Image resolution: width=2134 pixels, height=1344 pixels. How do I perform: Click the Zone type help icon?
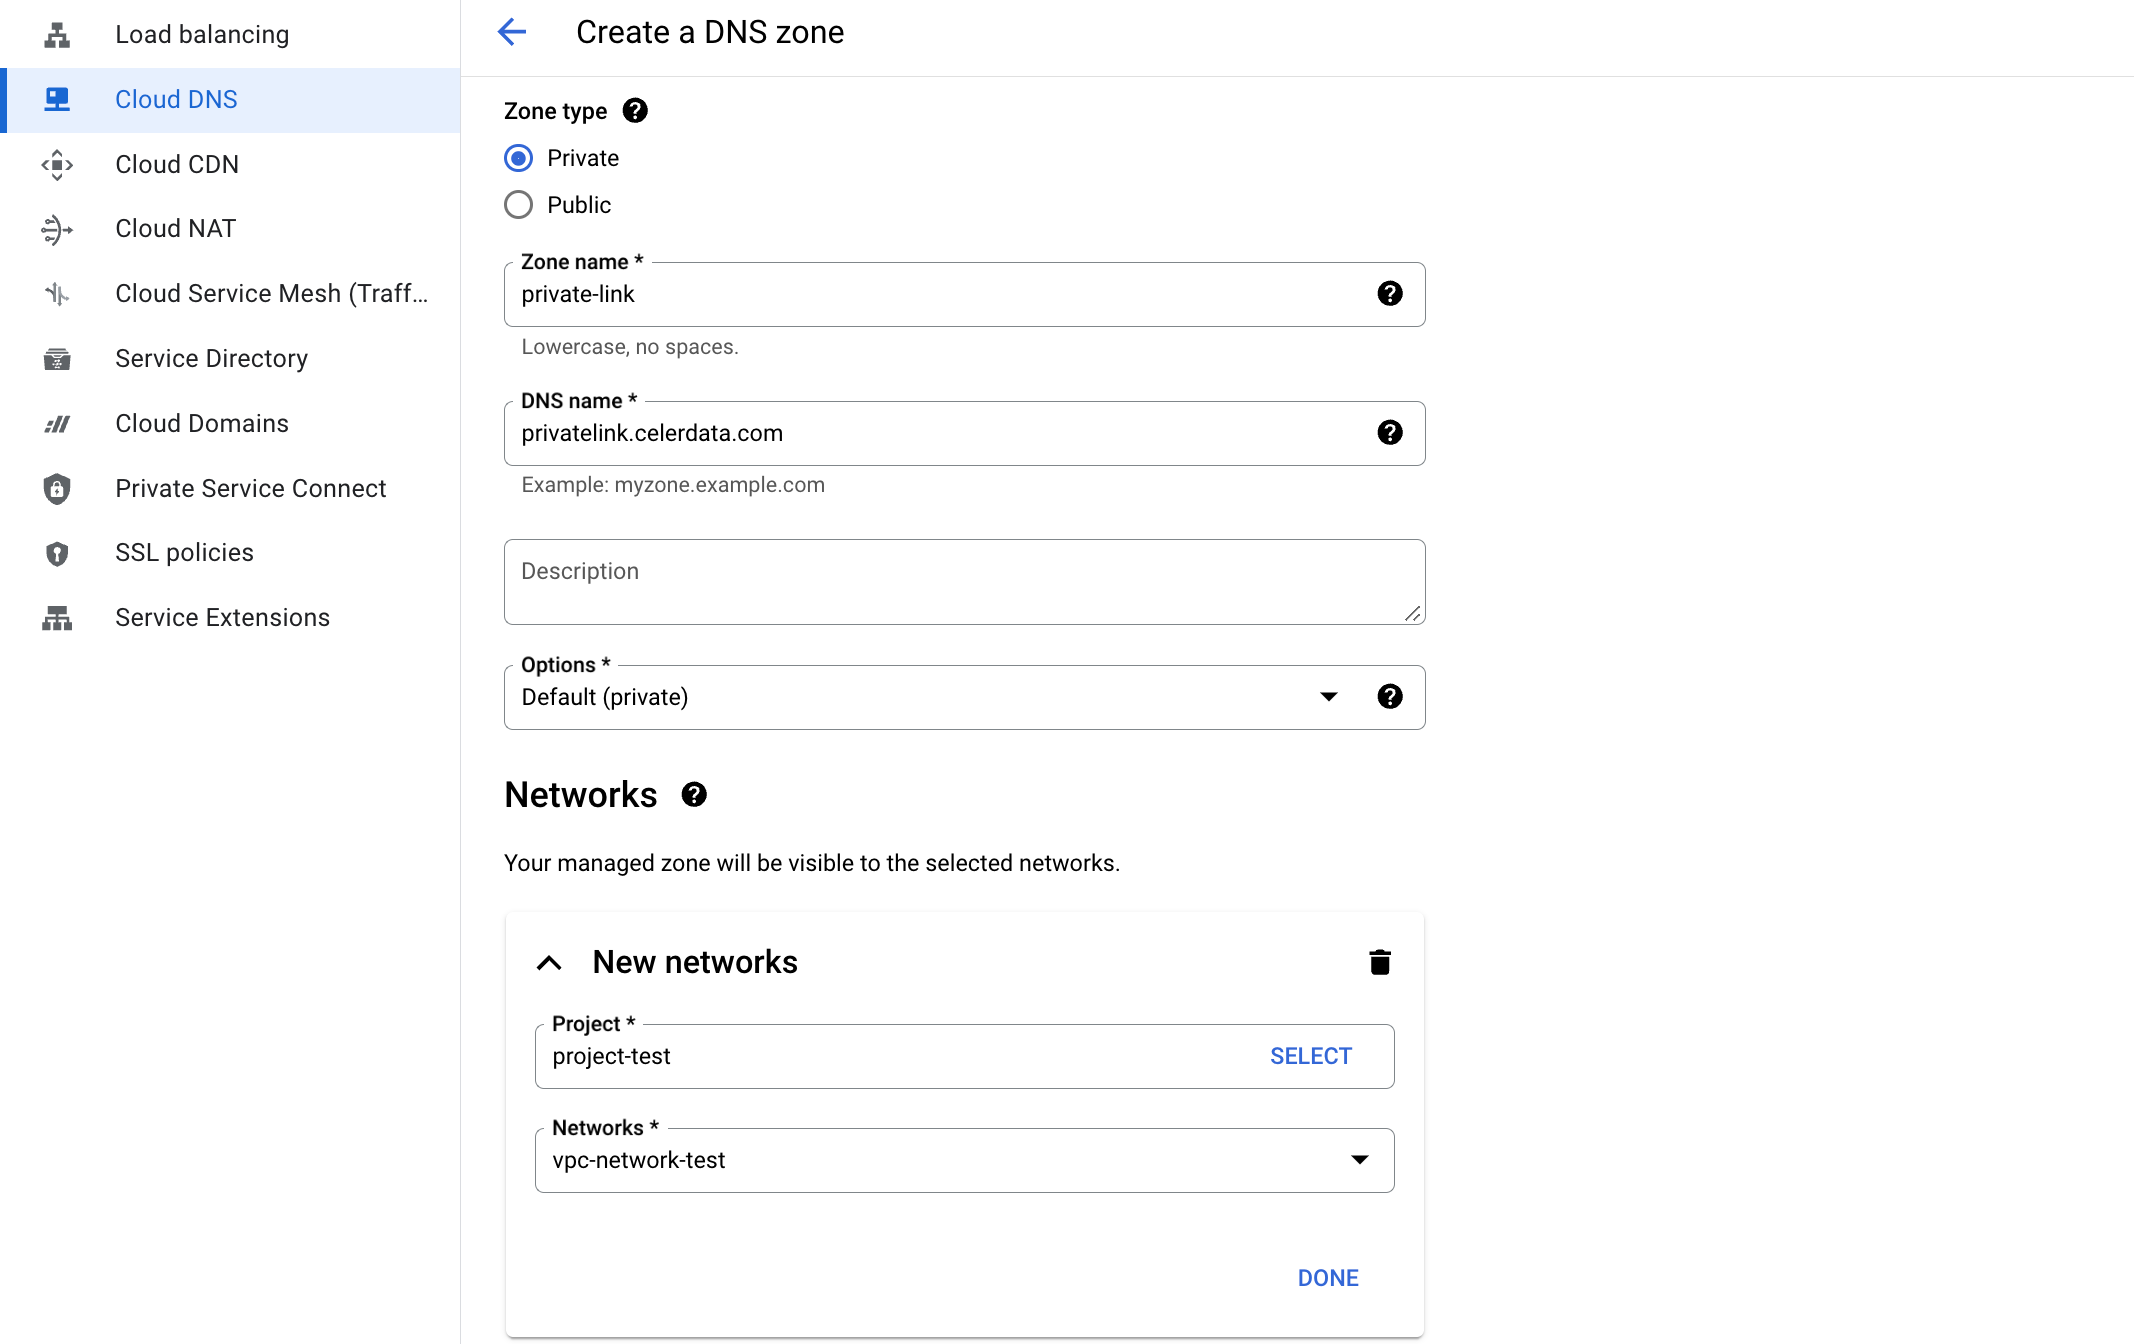[x=635, y=110]
